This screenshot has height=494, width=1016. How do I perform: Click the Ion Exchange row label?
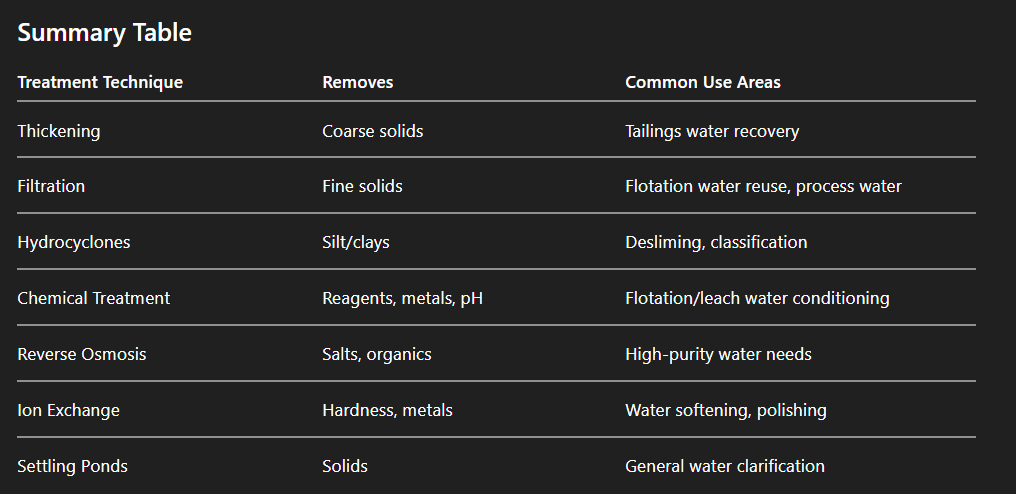click(x=68, y=410)
